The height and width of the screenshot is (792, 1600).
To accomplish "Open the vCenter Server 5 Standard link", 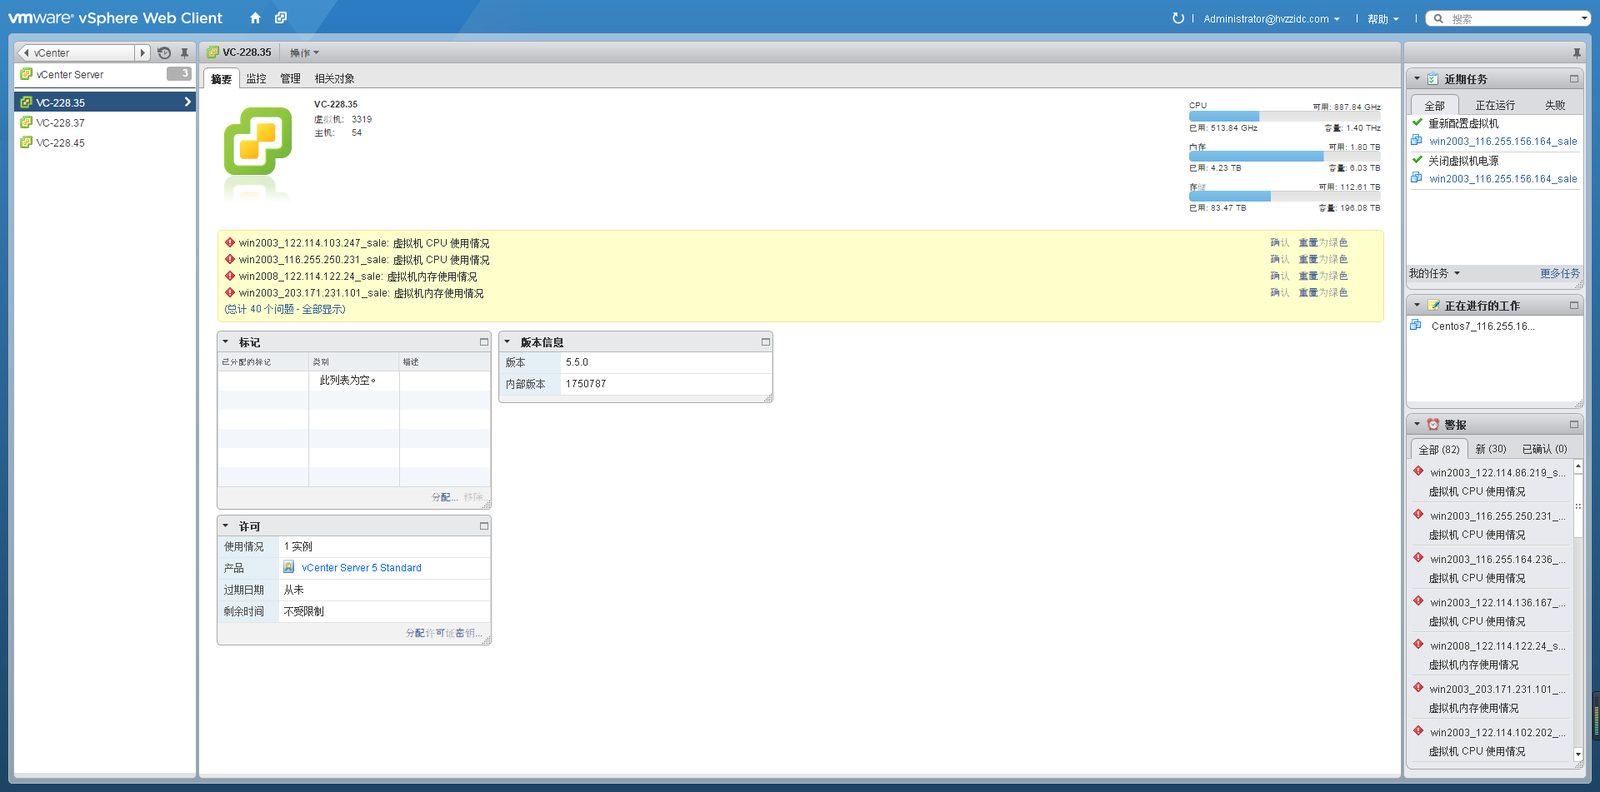I will pyautogui.click(x=361, y=567).
